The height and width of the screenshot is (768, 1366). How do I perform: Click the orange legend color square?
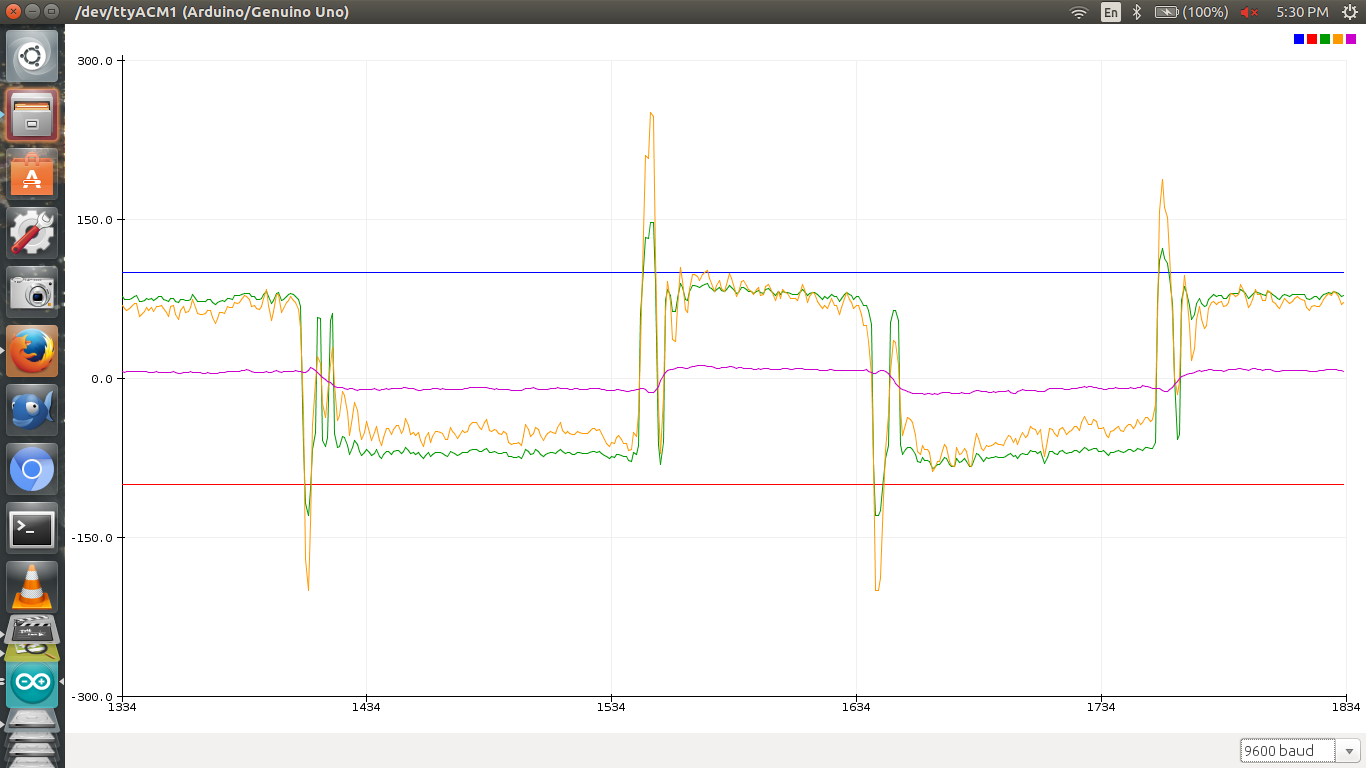point(1338,39)
